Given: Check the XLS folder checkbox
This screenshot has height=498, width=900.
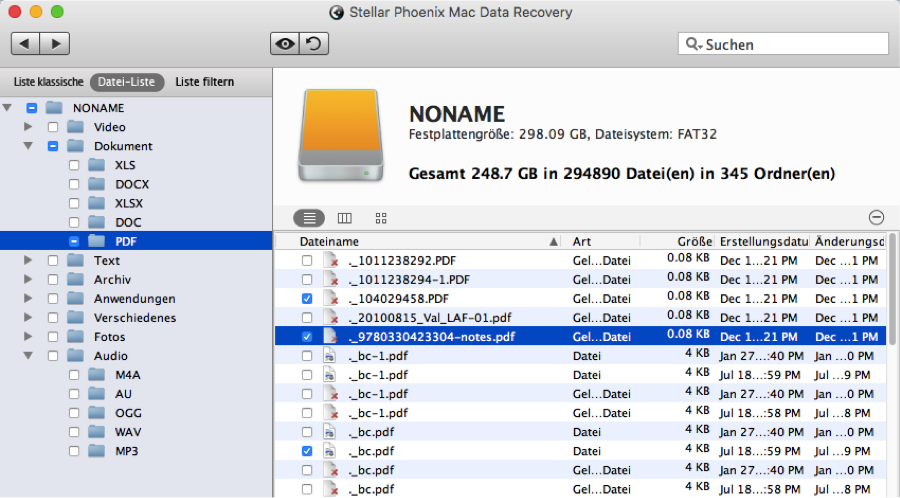Looking at the screenshot, I should pyautogui.click(x=74, y=165).
